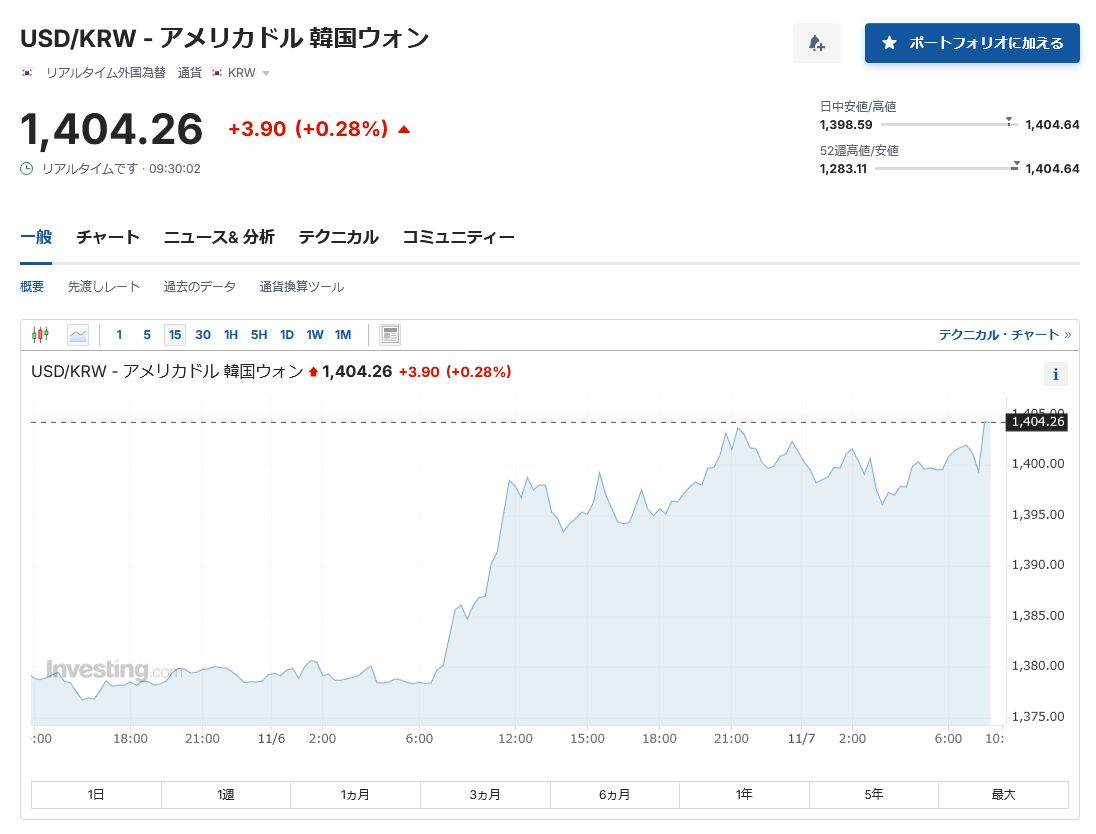Select the area chart type icon

coord(78,335)
